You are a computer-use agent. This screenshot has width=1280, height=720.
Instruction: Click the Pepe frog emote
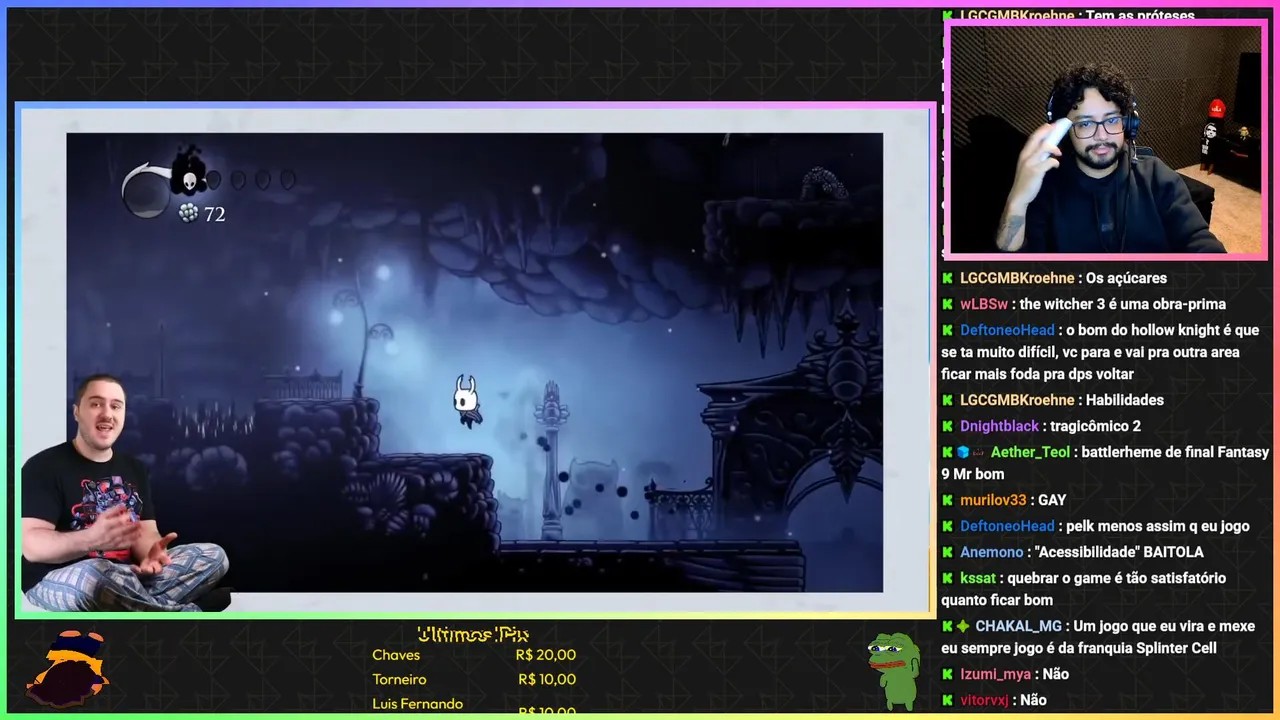pos(893,669)
